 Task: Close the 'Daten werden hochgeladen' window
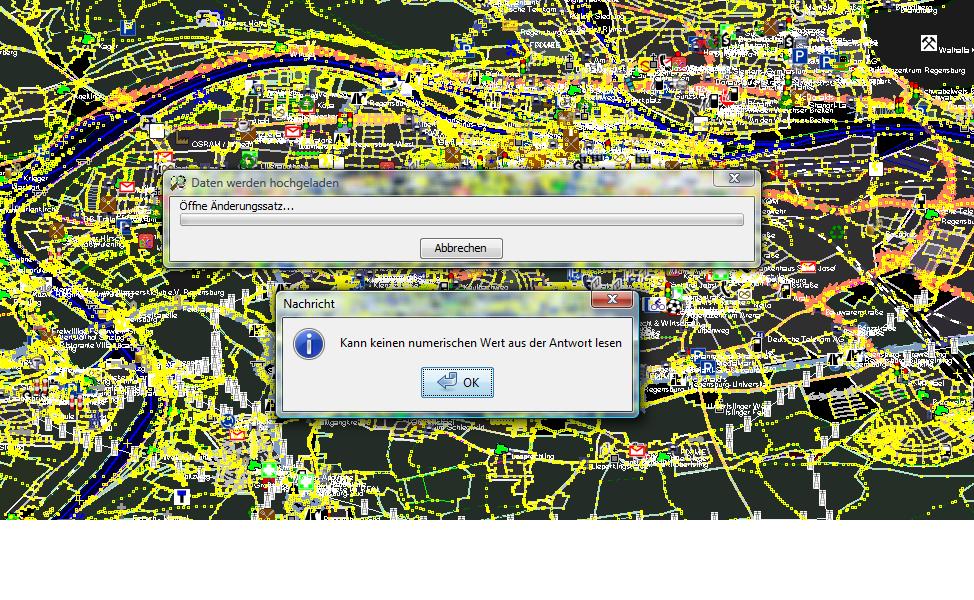[734, 179]
